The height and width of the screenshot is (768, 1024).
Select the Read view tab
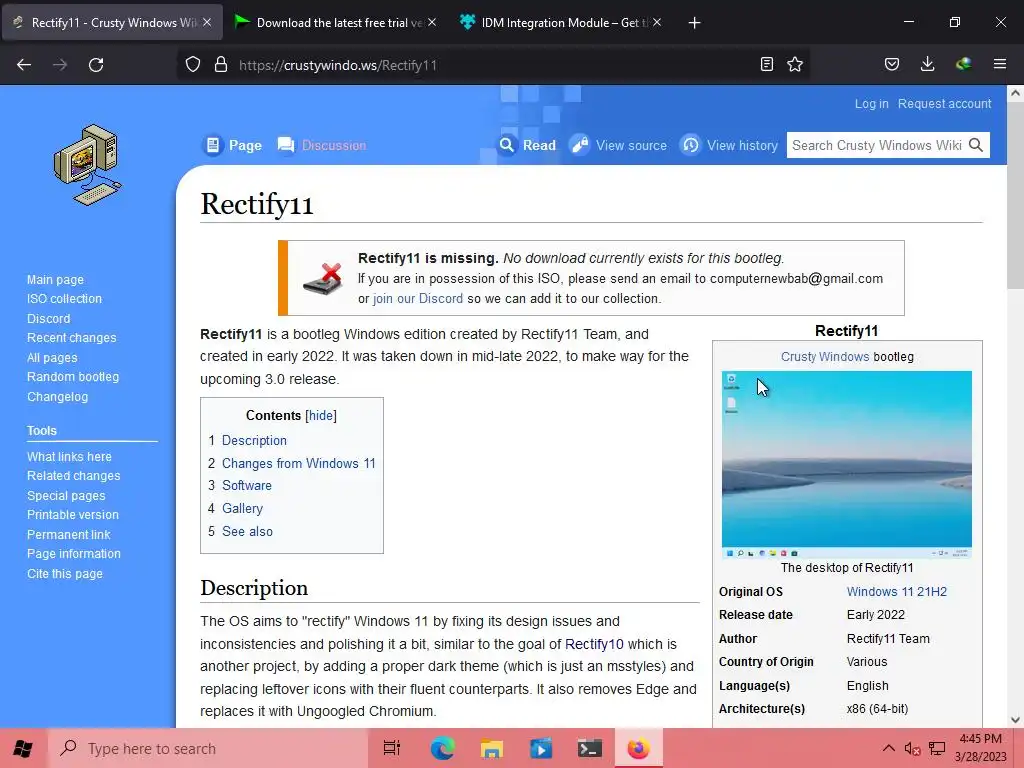coord(527,145)
